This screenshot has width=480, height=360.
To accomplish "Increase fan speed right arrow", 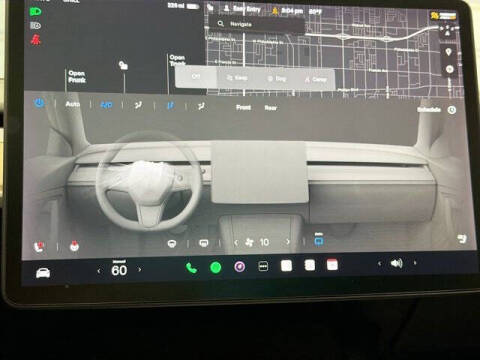I will [288, 242].
